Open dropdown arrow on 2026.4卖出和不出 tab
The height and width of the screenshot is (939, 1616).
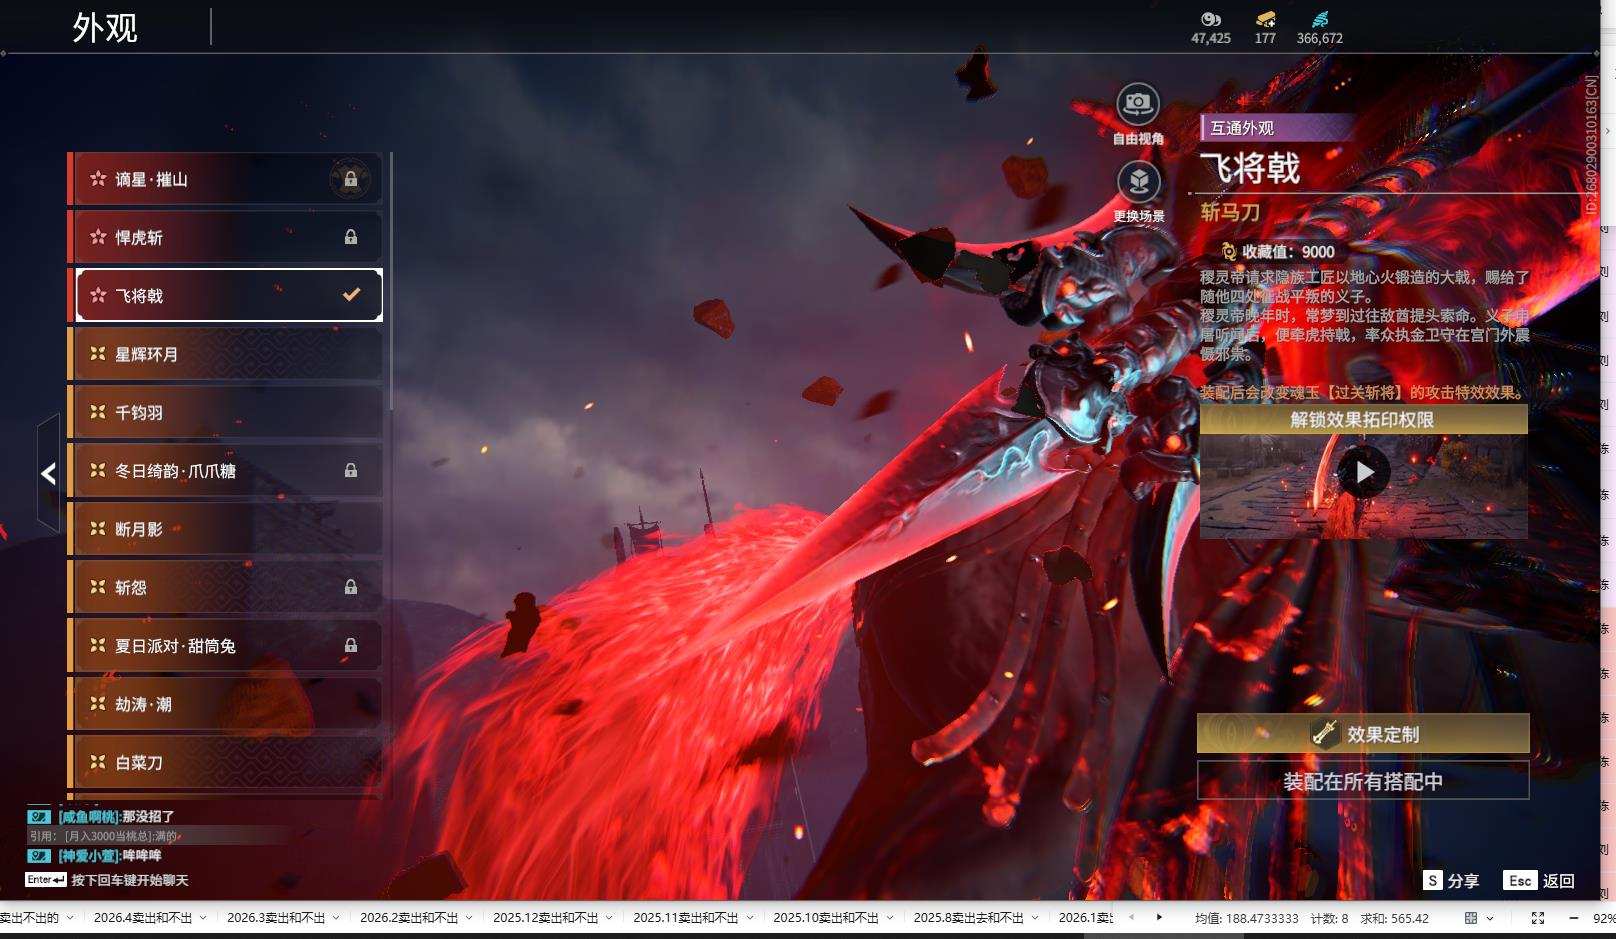(x=203, y=918)
